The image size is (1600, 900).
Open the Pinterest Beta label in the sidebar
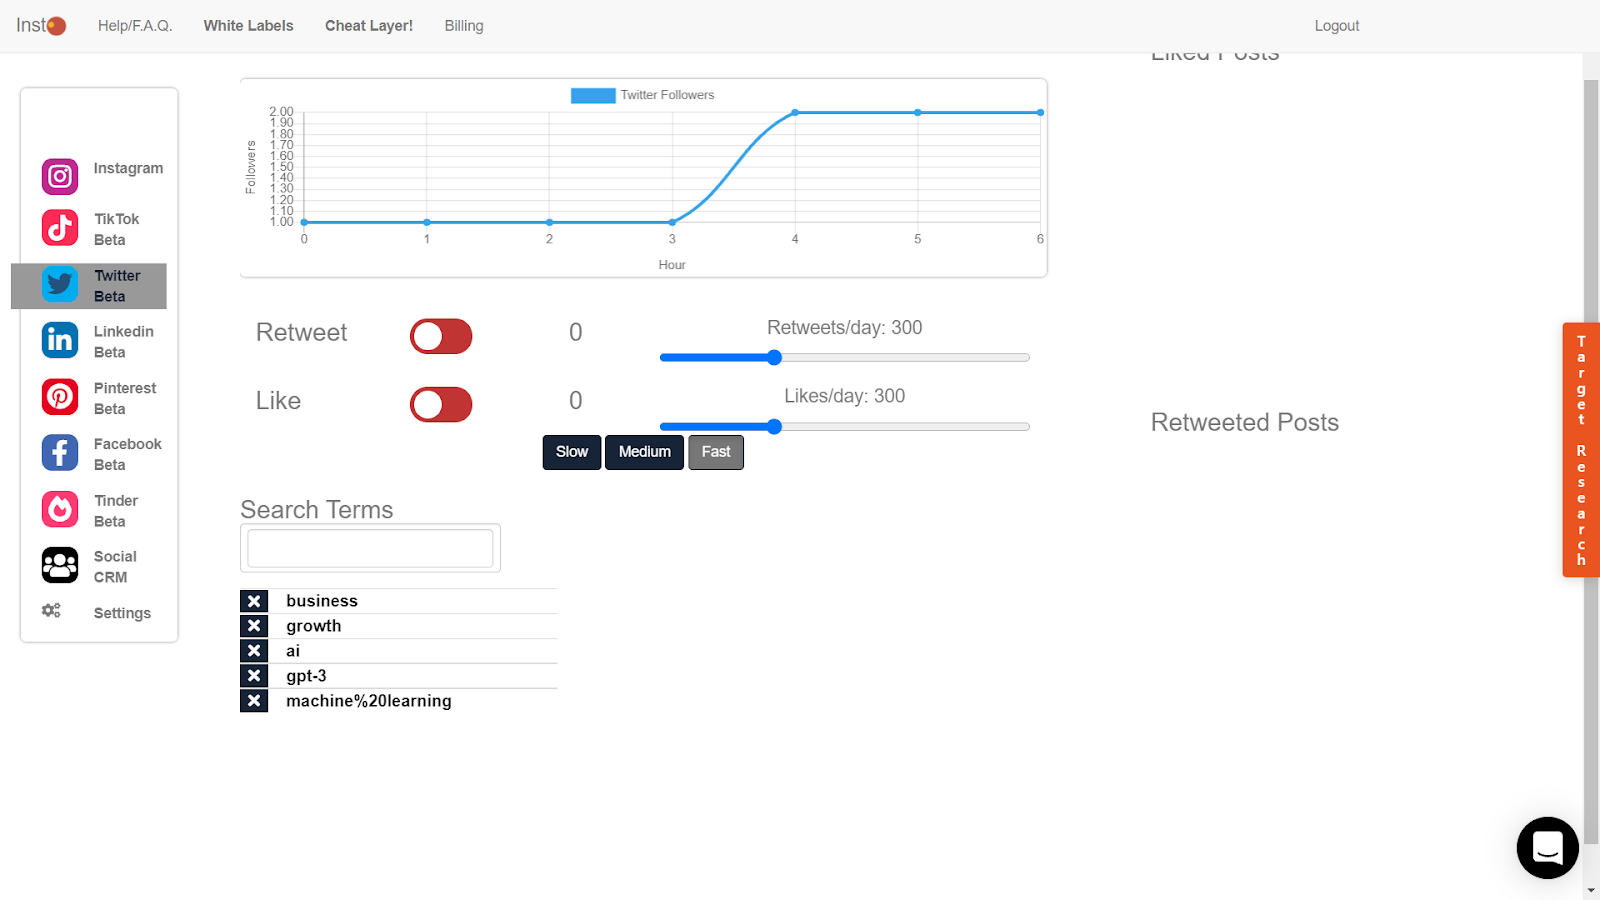pos(125,398)
